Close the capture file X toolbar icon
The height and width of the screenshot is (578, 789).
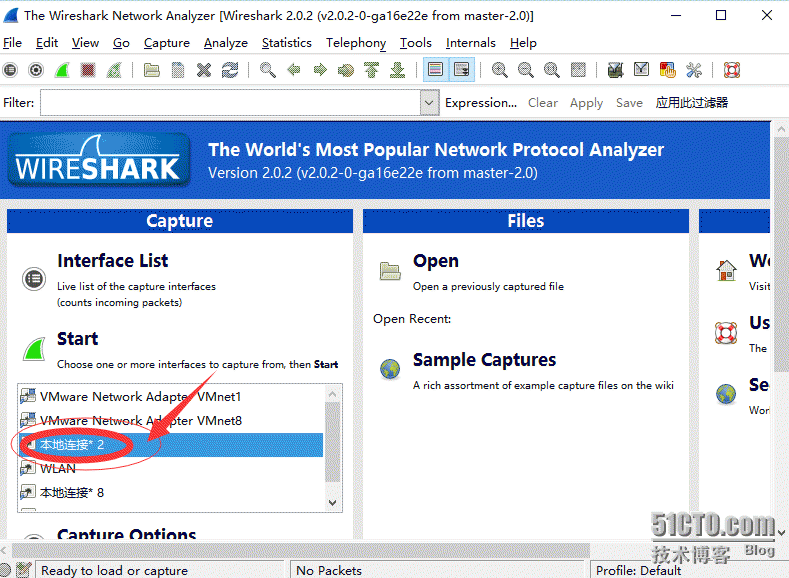point(204,70)
